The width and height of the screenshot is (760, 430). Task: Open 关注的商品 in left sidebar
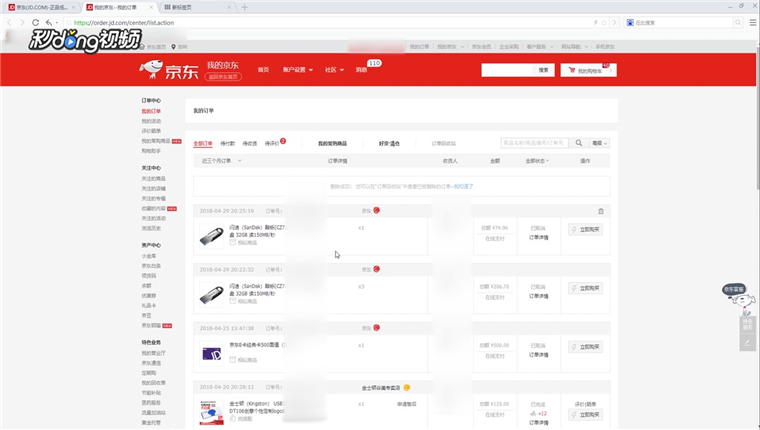click(x=154, y=178)
